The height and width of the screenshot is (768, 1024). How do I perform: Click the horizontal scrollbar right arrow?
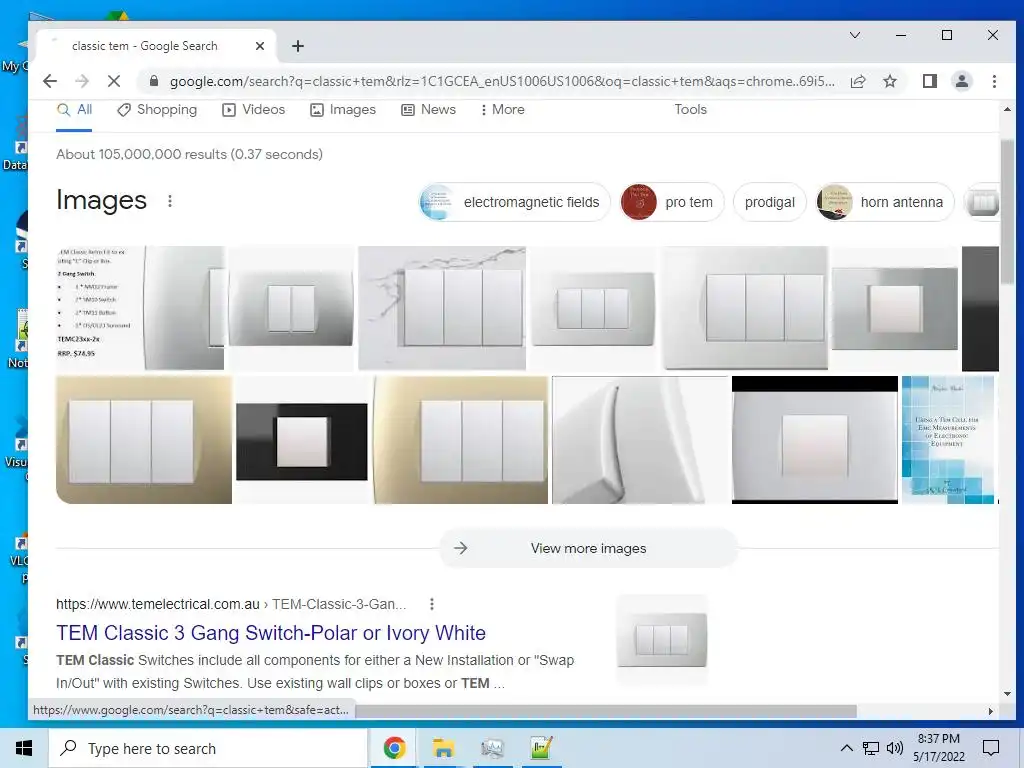(991, 711)
